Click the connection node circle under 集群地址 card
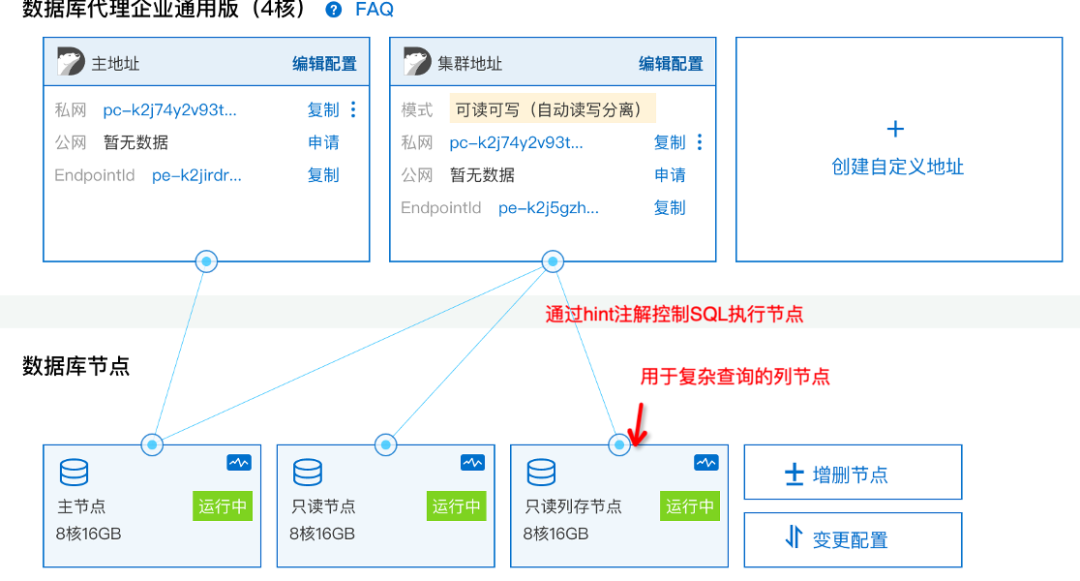Viewport: 1080px width, 581px height. coord(552,261)
